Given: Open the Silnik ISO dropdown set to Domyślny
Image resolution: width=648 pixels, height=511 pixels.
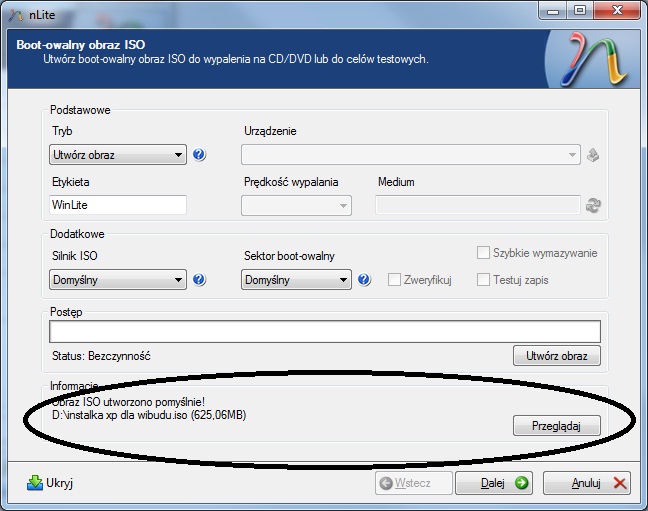Looking at the screenshot, I should 118,279.
